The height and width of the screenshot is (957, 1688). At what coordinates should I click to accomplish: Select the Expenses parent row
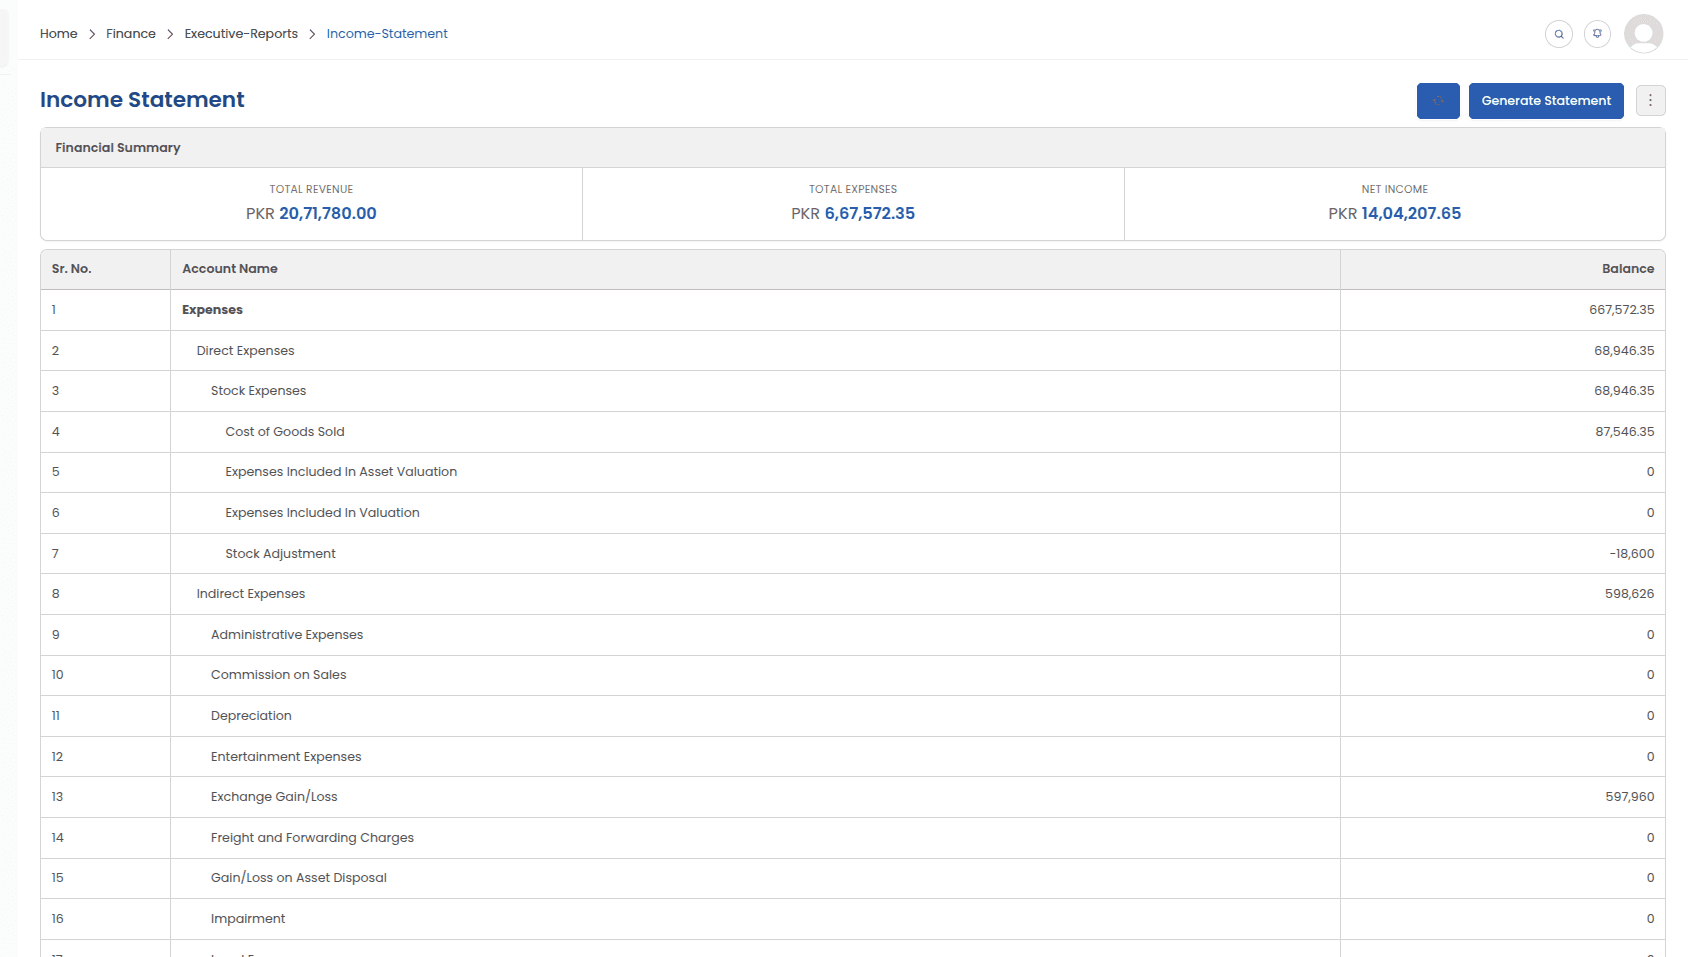pos(212,310)
